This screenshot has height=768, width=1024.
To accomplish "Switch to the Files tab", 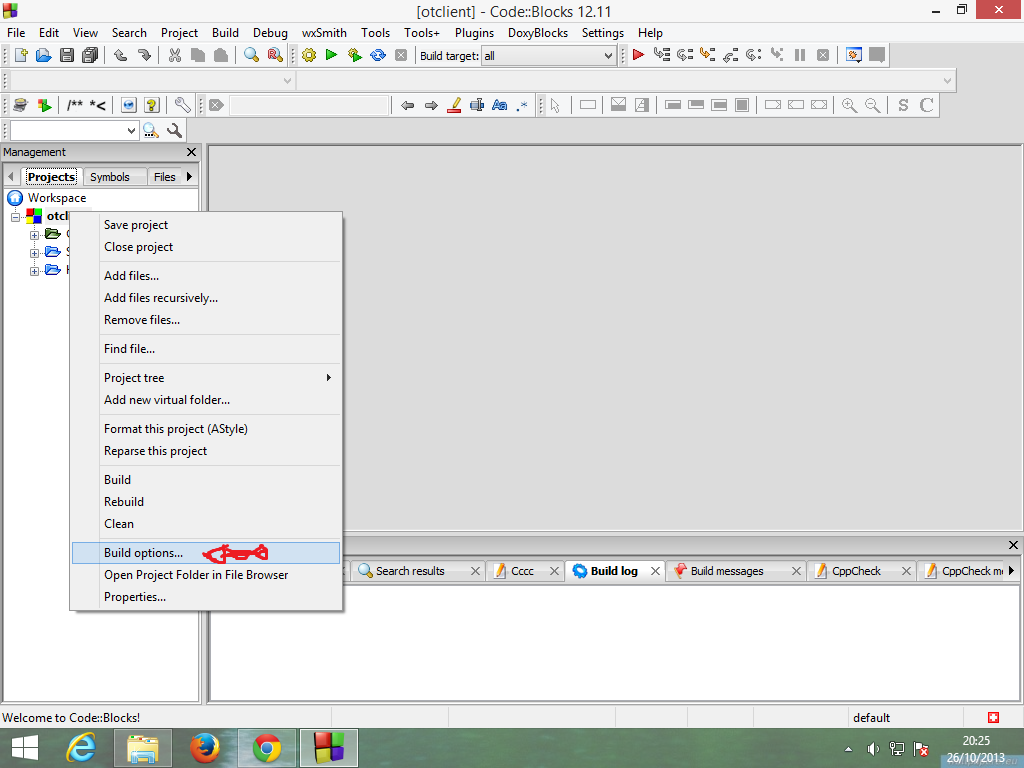I will point(165,177).
